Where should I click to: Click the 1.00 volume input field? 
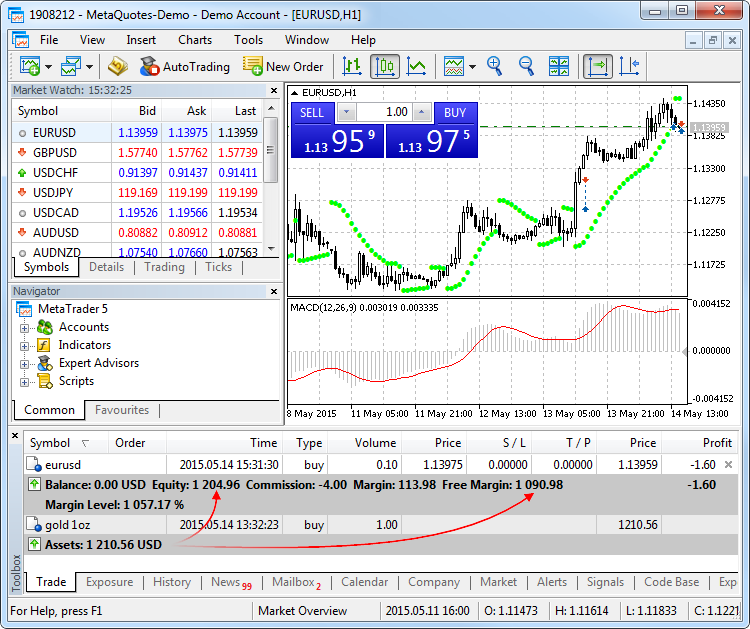coord(384,113)
